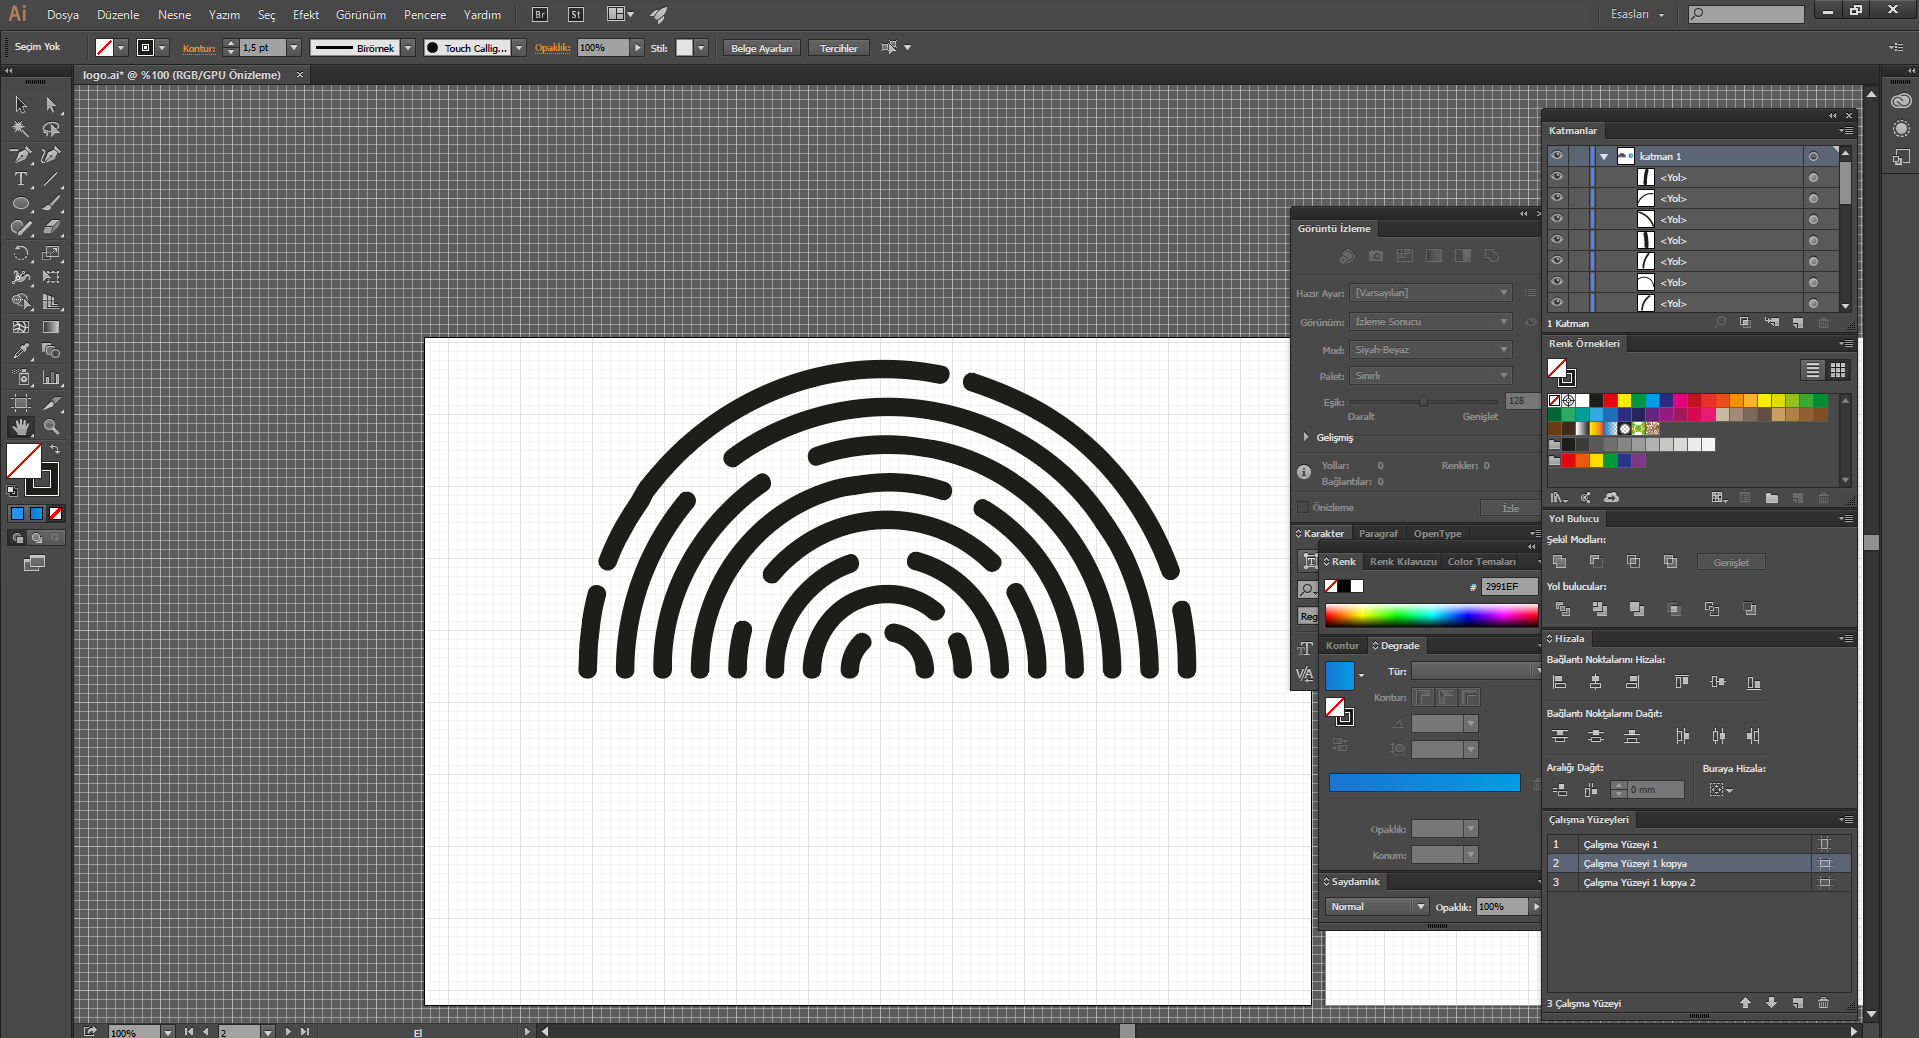This screenshot has width=1919, height=1038.
Task: Select the Column Graph tool
Action: point(51,377)
